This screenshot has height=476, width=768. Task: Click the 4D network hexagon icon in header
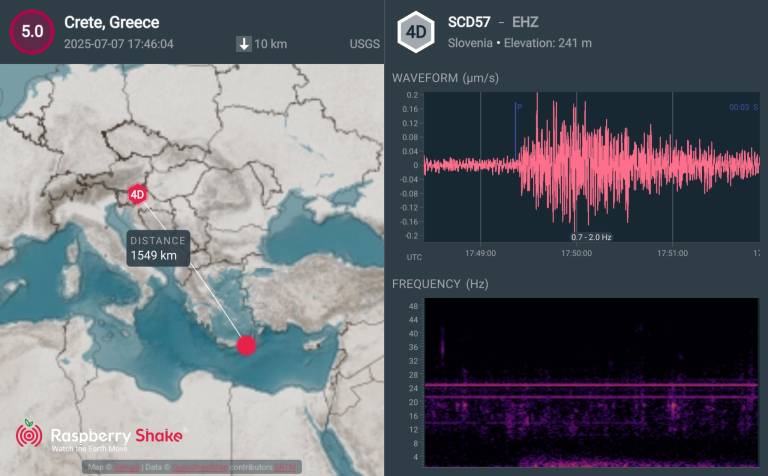(x=416, y=31)
